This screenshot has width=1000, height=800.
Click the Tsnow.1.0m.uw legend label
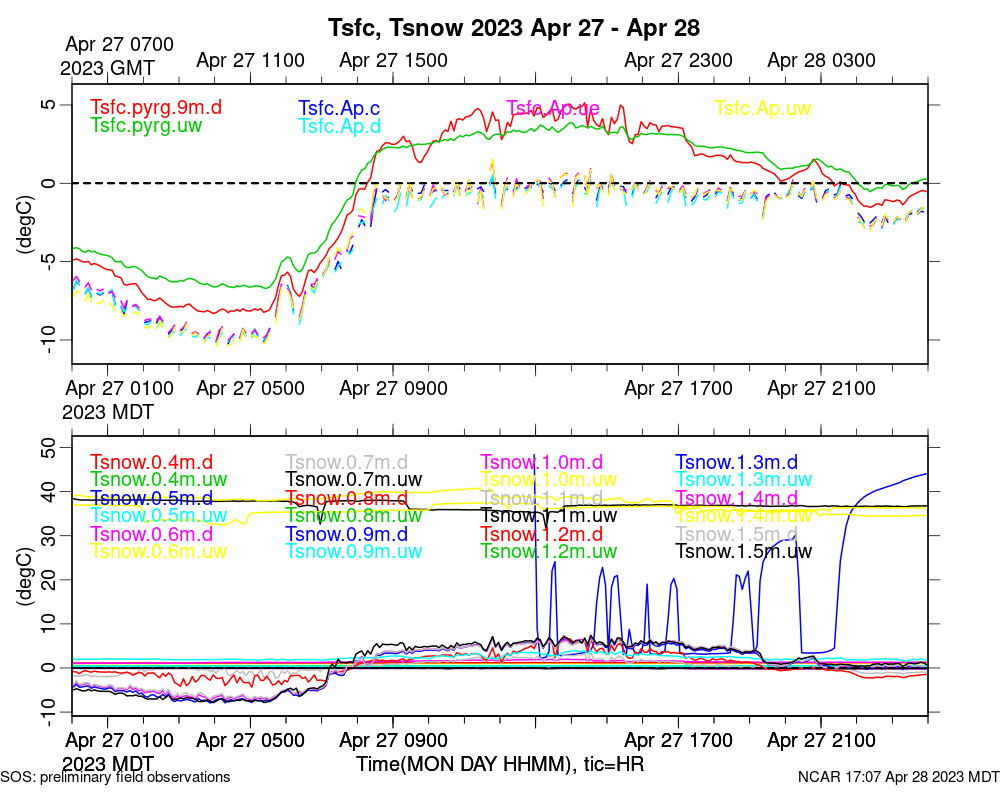[548, 479]
